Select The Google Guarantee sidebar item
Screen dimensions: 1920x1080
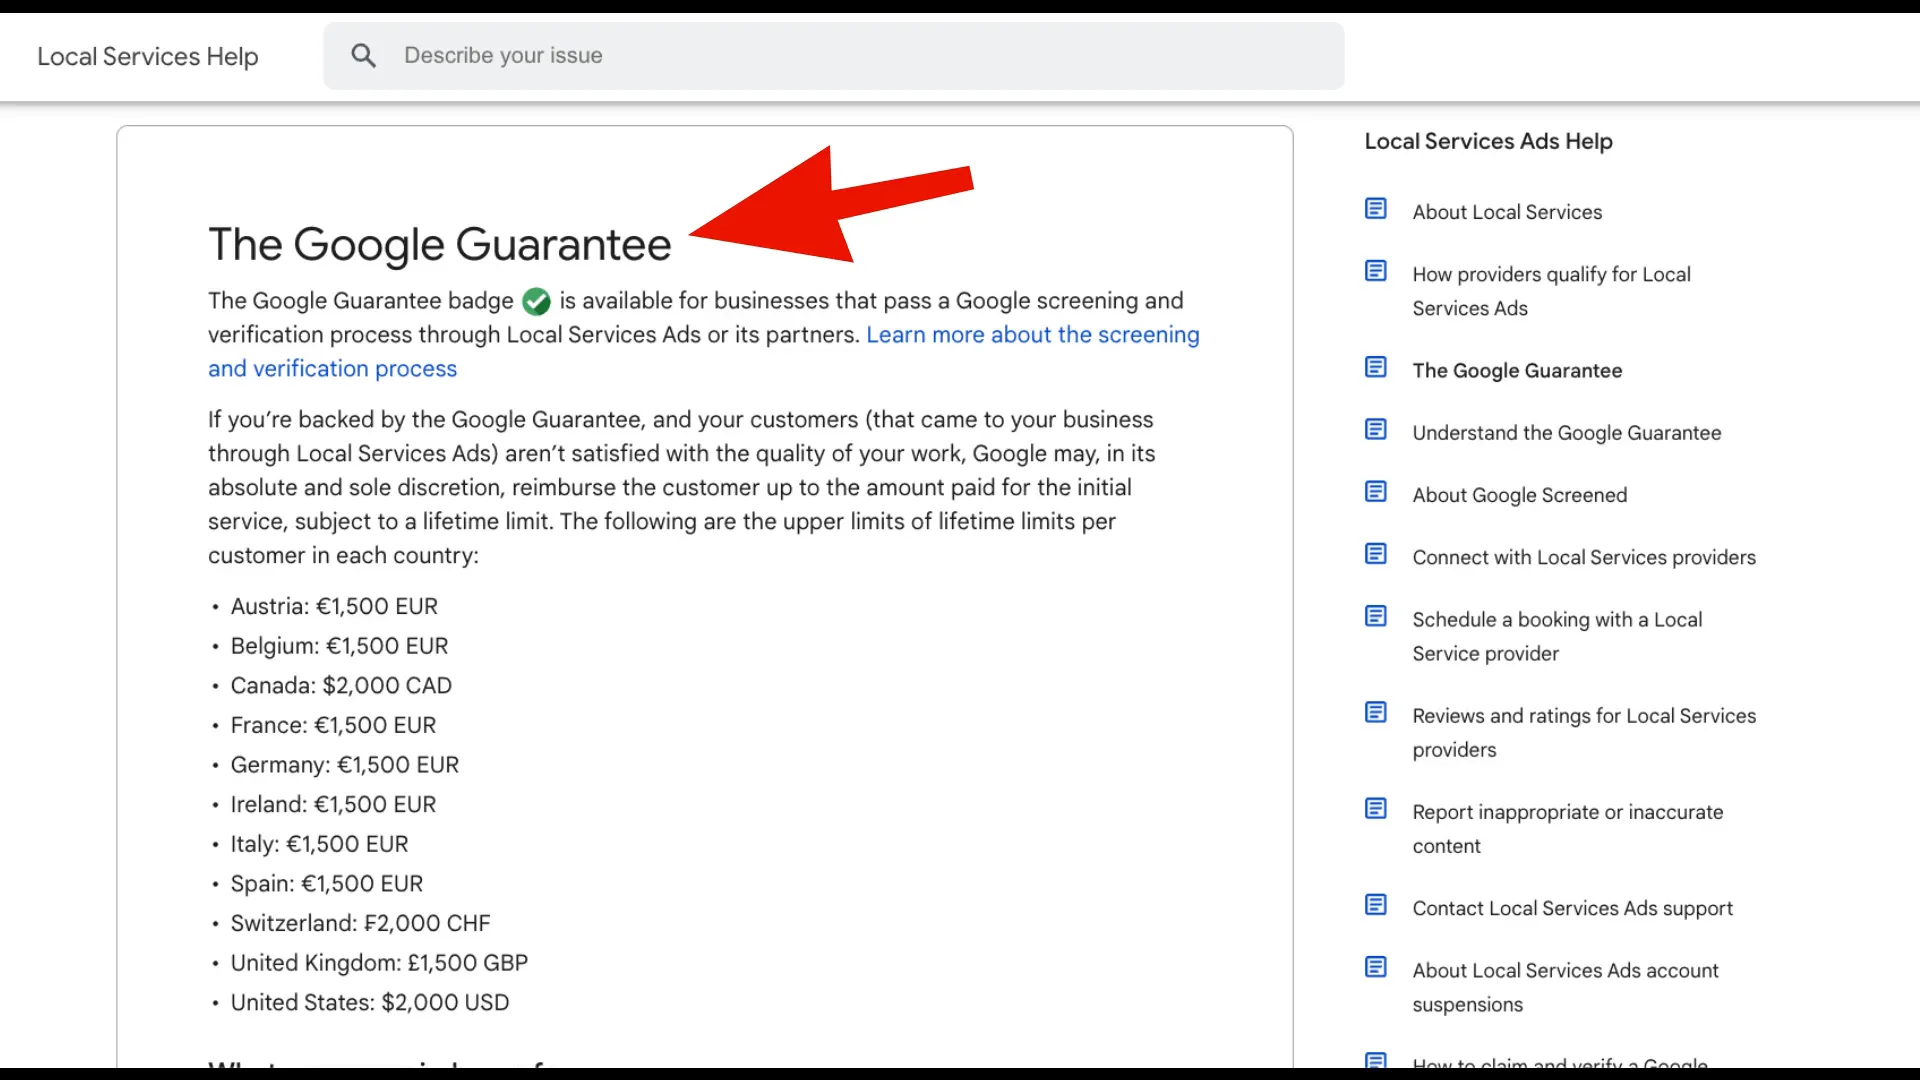pyautogui.click(x=1517, y=371)
